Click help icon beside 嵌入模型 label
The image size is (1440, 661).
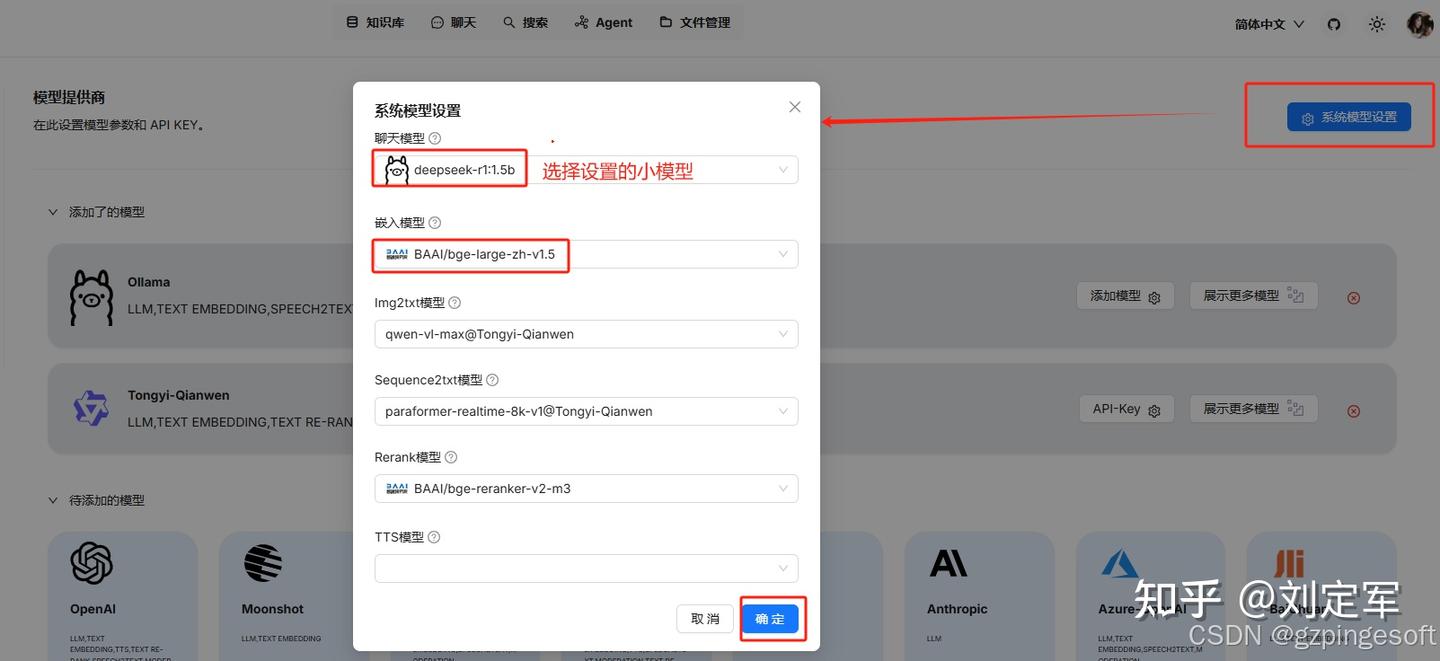(435, 223)
